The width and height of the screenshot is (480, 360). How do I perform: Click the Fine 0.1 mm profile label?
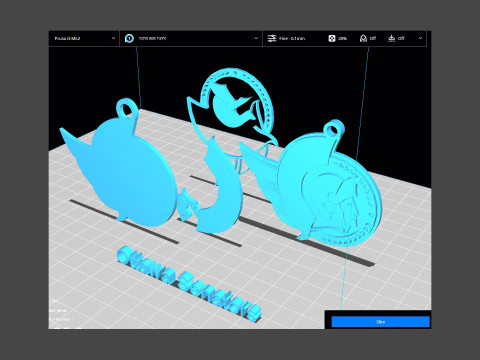(x=292, y=39)
